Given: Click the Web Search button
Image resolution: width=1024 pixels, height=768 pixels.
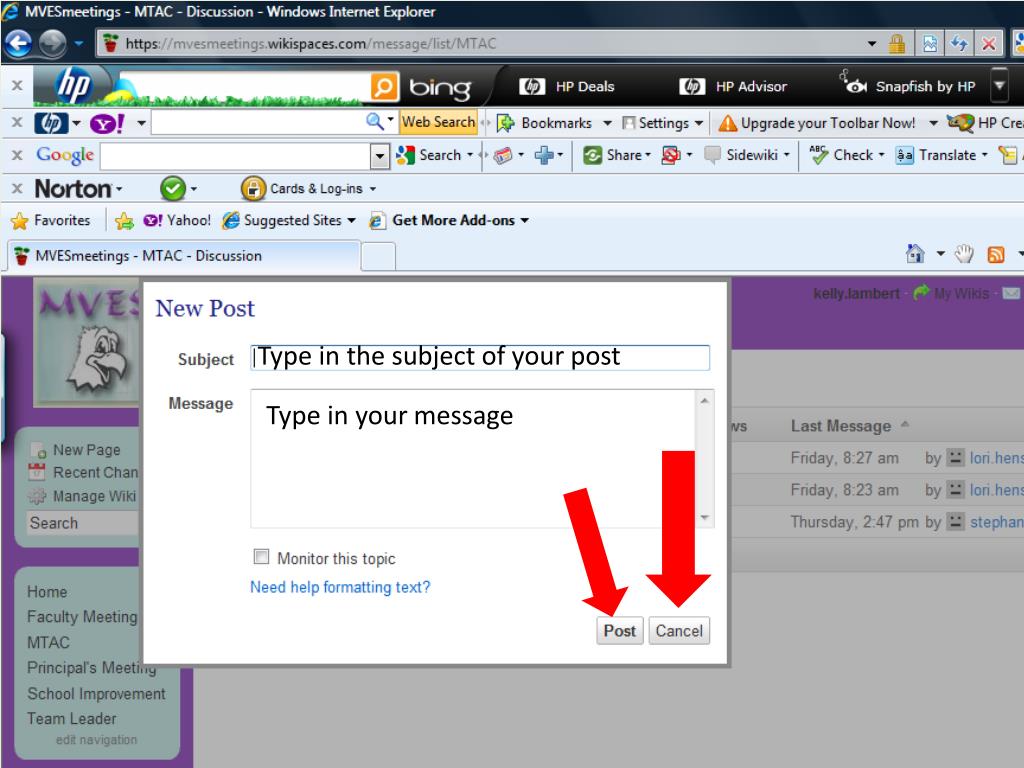Looking at the screenshot, I should point(438,122).
